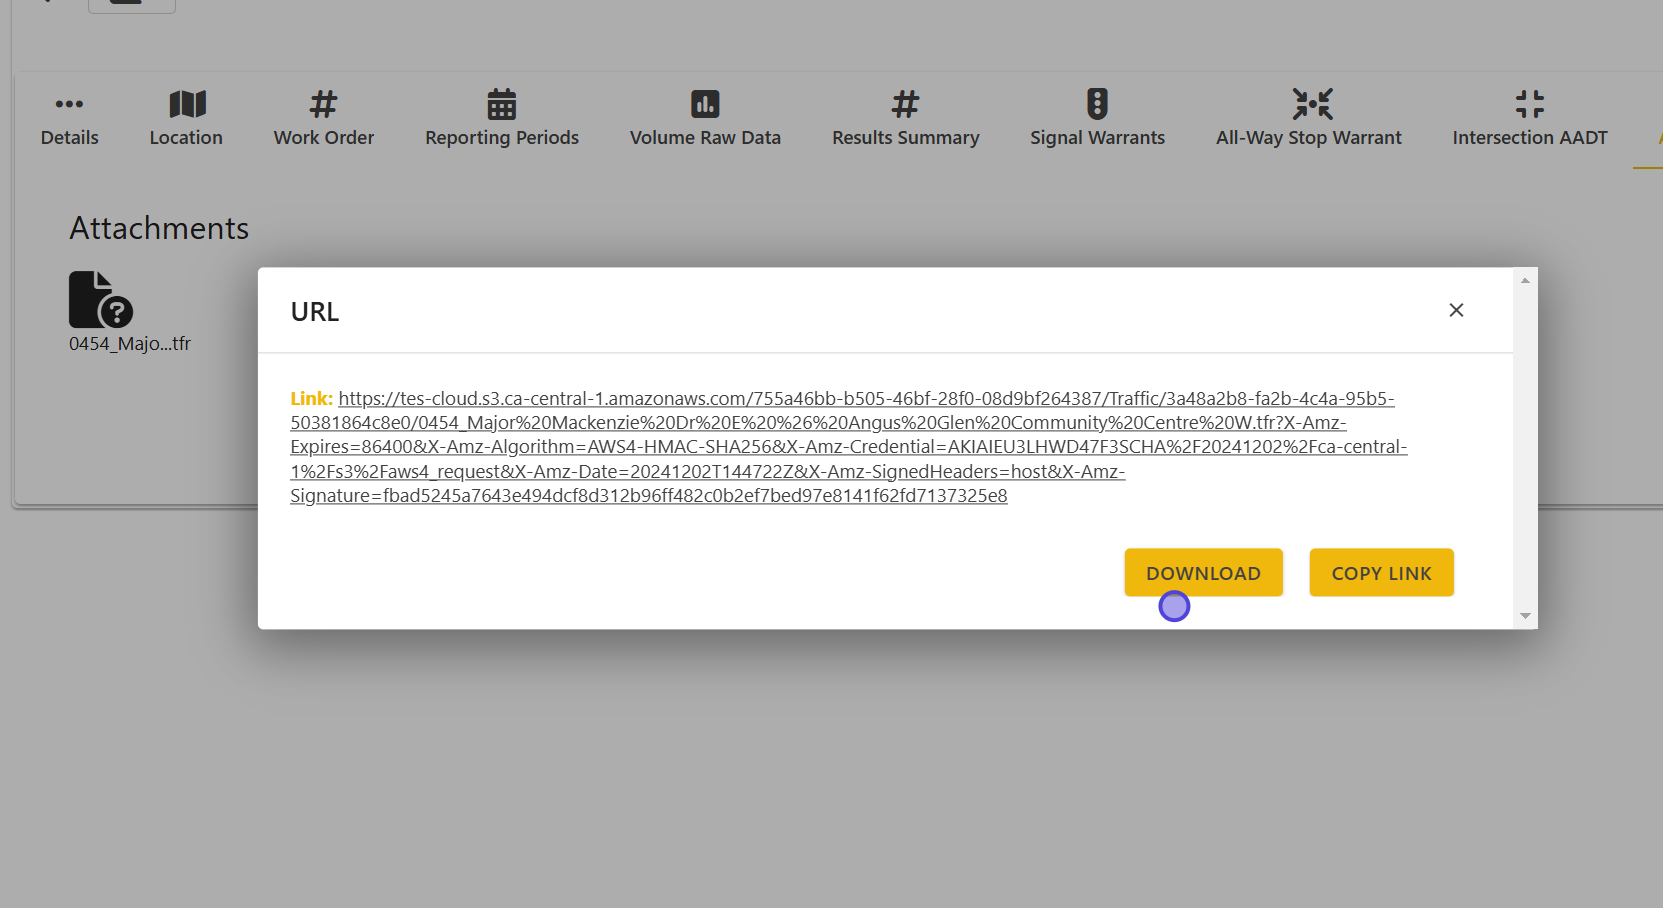This screenshot has height=908, width=1663.
Task: Select the Reporting Periods calendar icon
Action: click(x=501, y=104)
